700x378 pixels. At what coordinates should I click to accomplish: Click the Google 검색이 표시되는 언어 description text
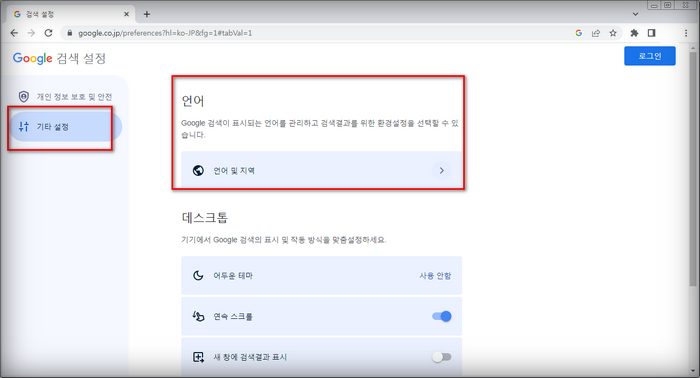[x=320, y=129]
